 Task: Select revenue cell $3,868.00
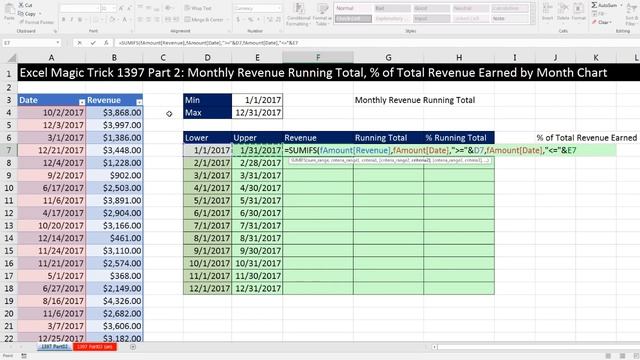click(x=114, y=113)
